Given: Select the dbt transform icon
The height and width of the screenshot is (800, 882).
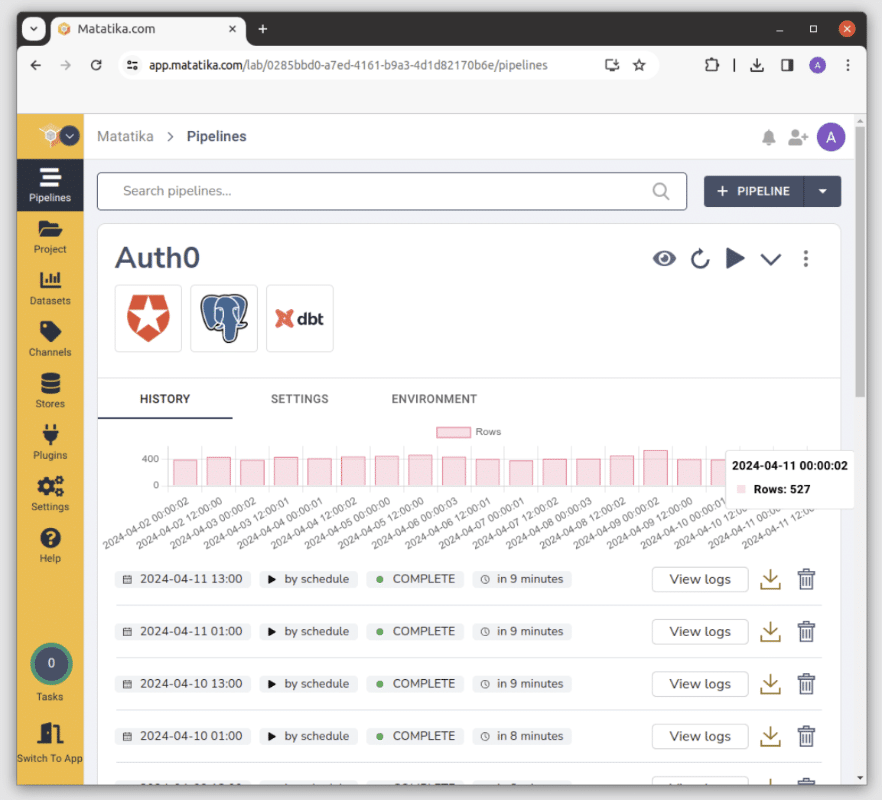Looking at the screenshot, I should tap(299, 318).
